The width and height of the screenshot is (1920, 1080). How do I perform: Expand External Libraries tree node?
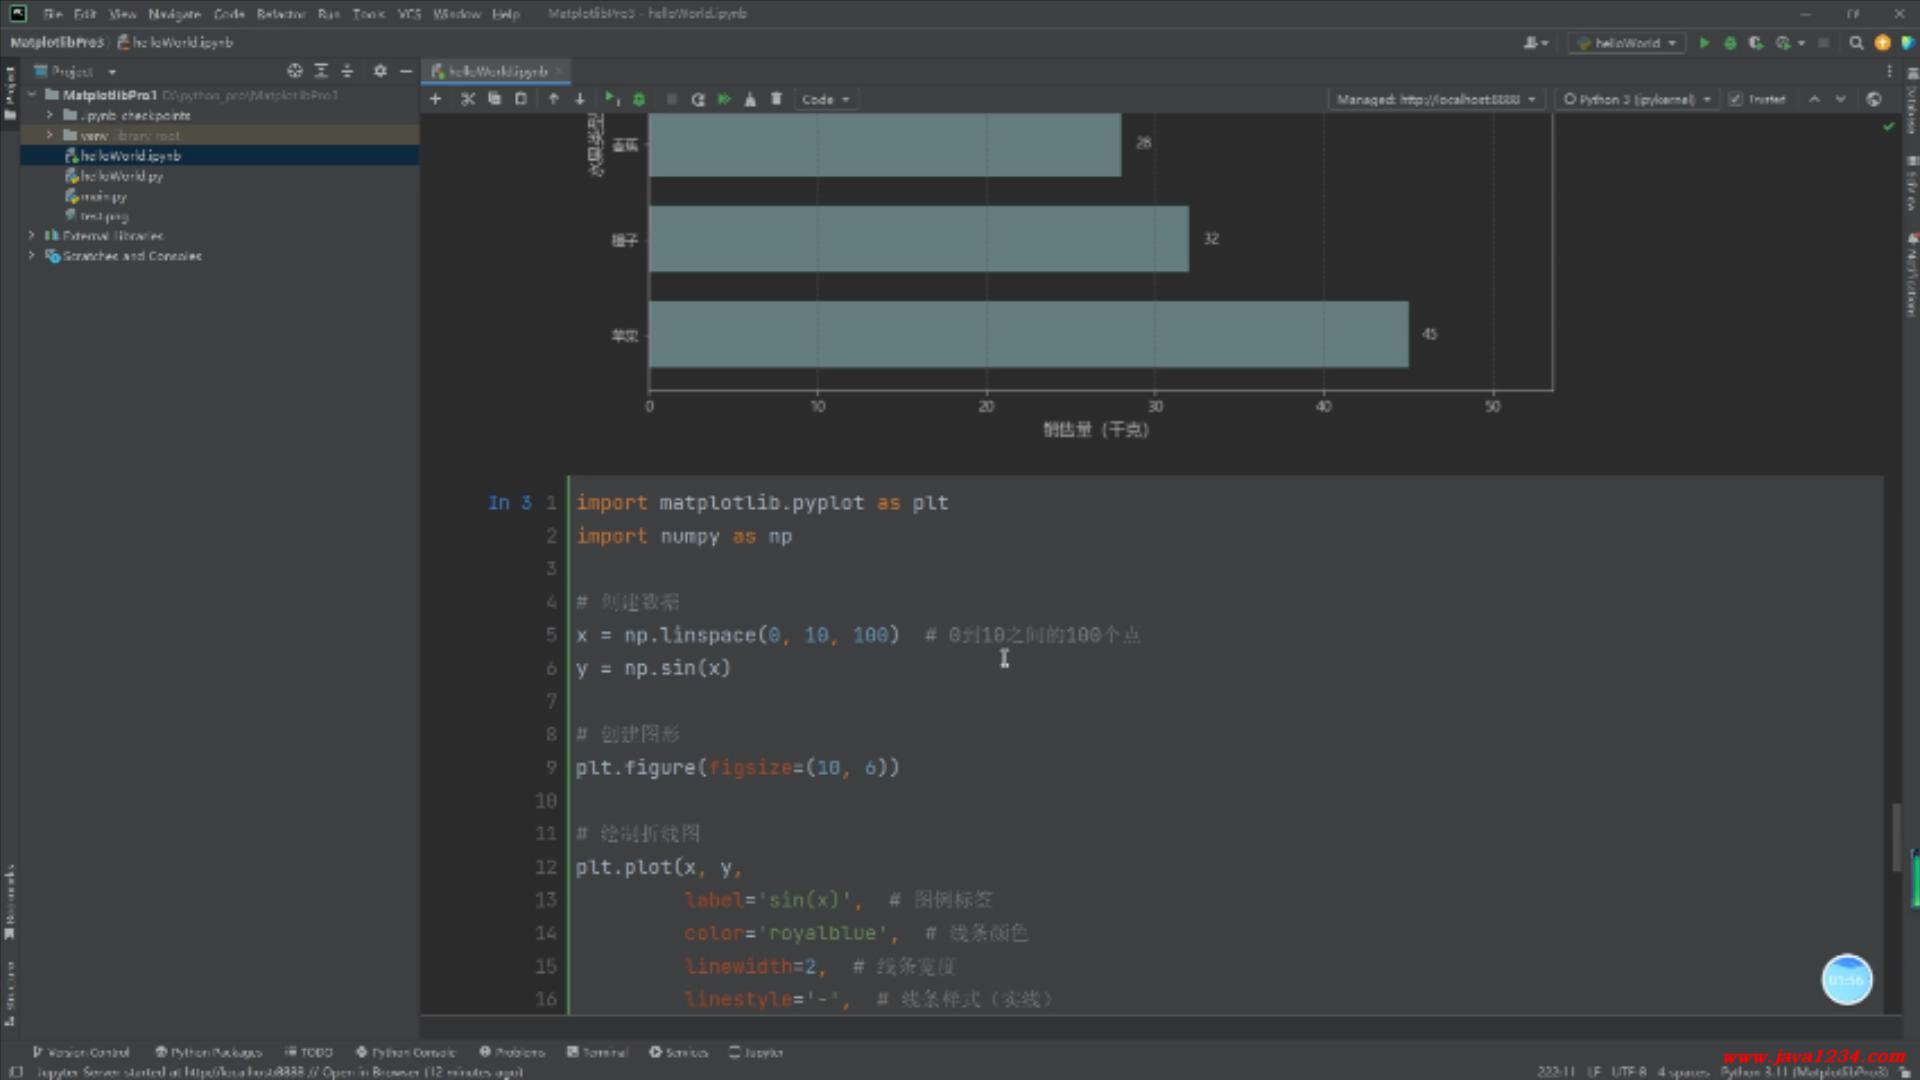point(32,236)
